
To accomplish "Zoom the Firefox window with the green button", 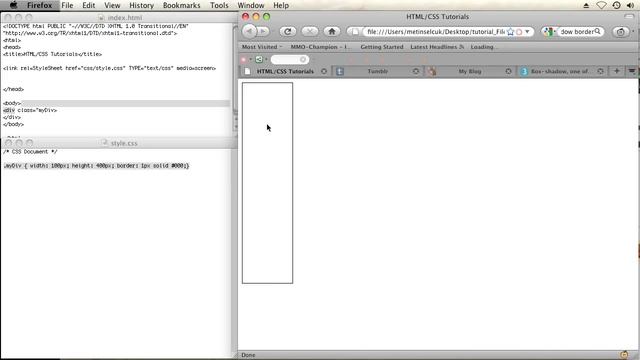I will tap(267, 17).
